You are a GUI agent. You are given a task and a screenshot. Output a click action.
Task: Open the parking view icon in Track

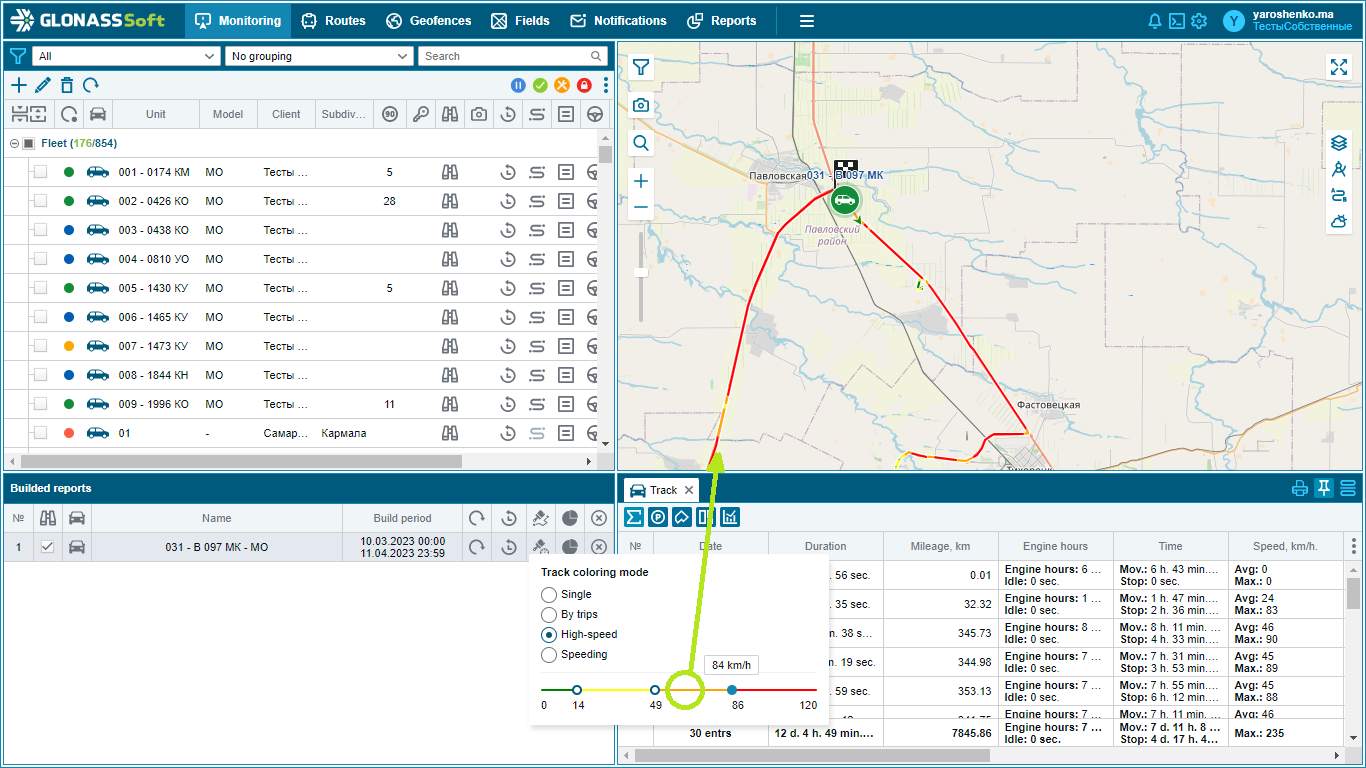coord(658,517)
